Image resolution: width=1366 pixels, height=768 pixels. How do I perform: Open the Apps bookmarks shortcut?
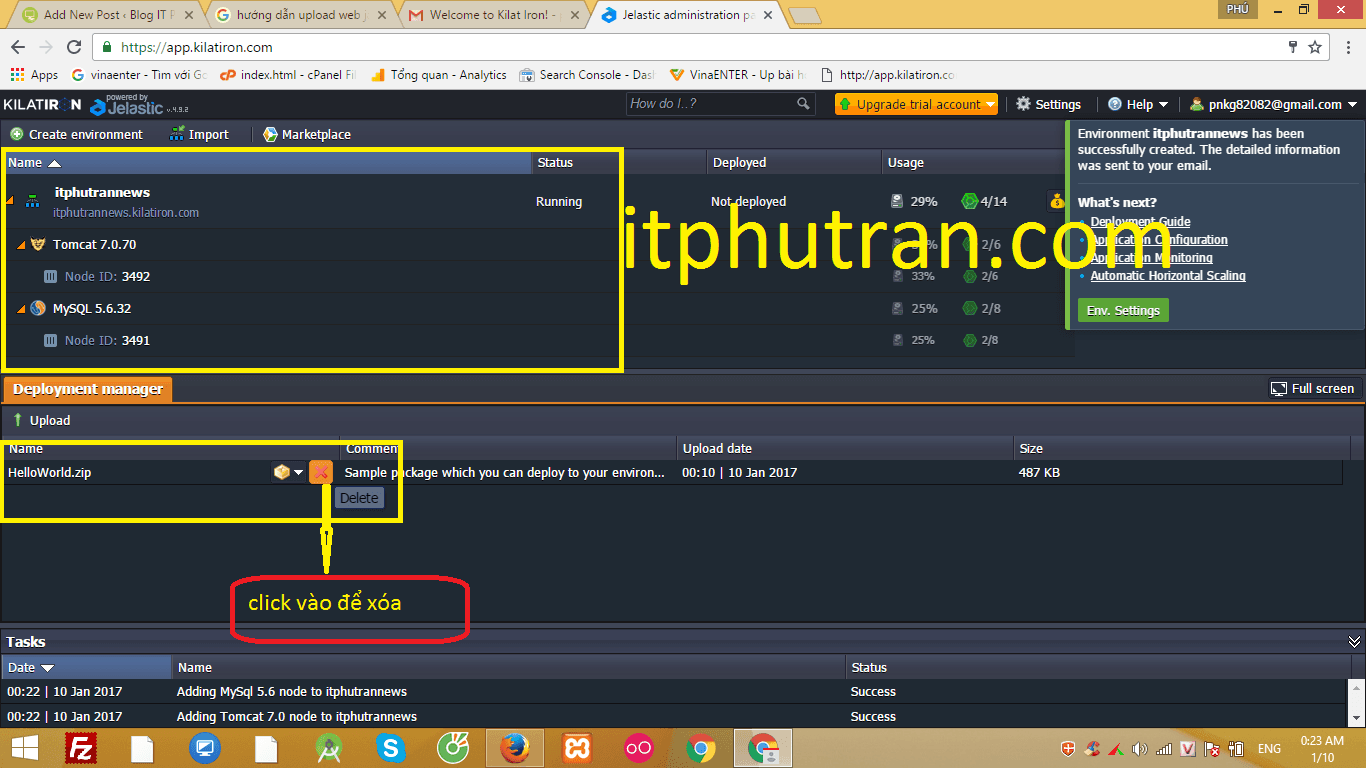35,75
